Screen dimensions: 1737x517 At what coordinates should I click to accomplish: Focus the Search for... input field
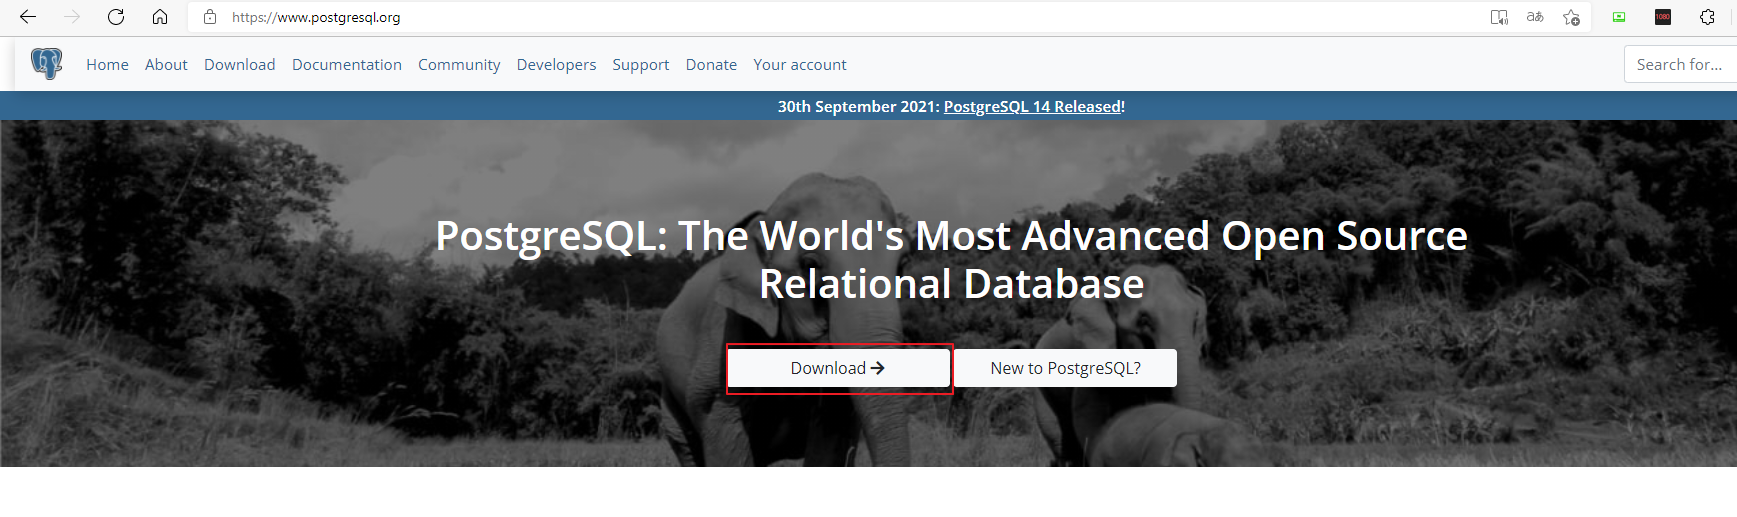coord(1680,64)
